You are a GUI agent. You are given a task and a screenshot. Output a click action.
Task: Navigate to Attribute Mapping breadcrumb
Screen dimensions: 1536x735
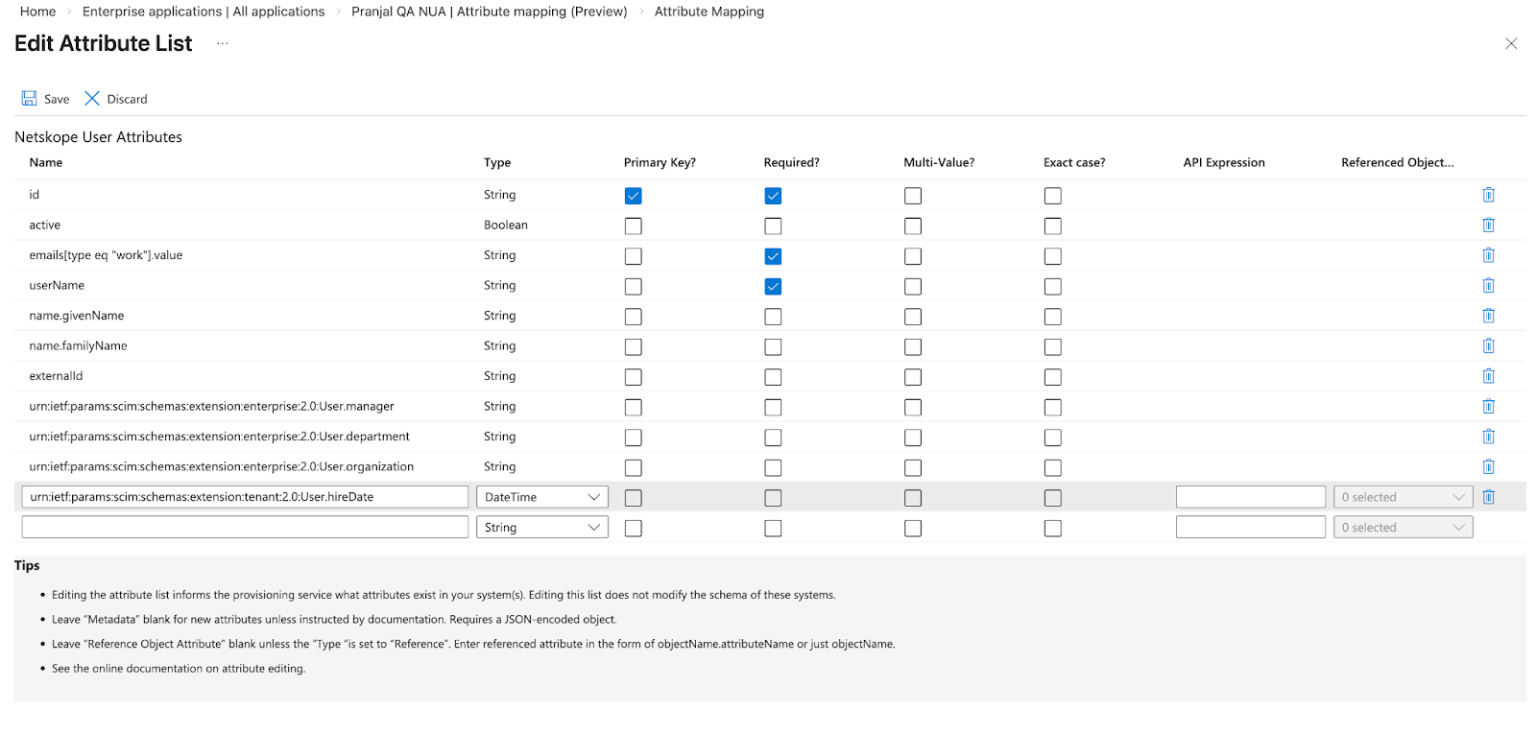709,12
